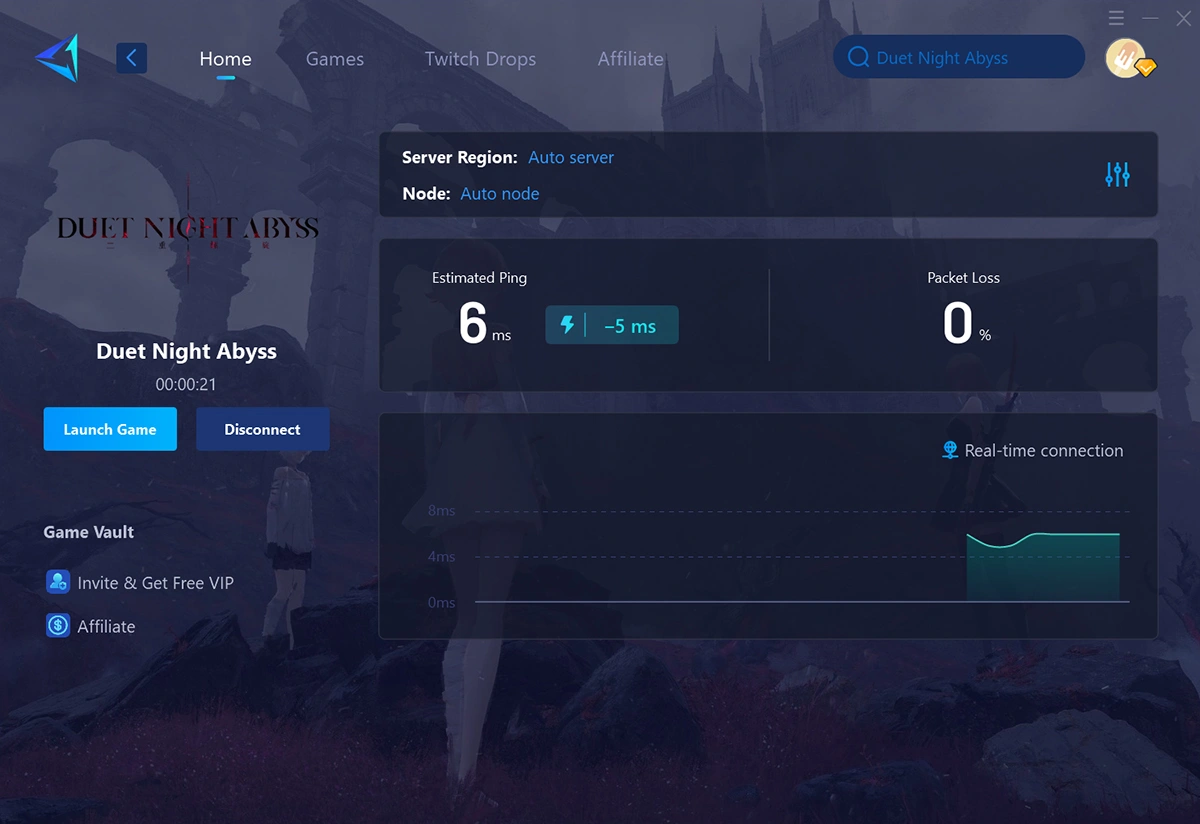1200x824 pixels.
Task: Switch to the Games tab
Action: point(334,59)
